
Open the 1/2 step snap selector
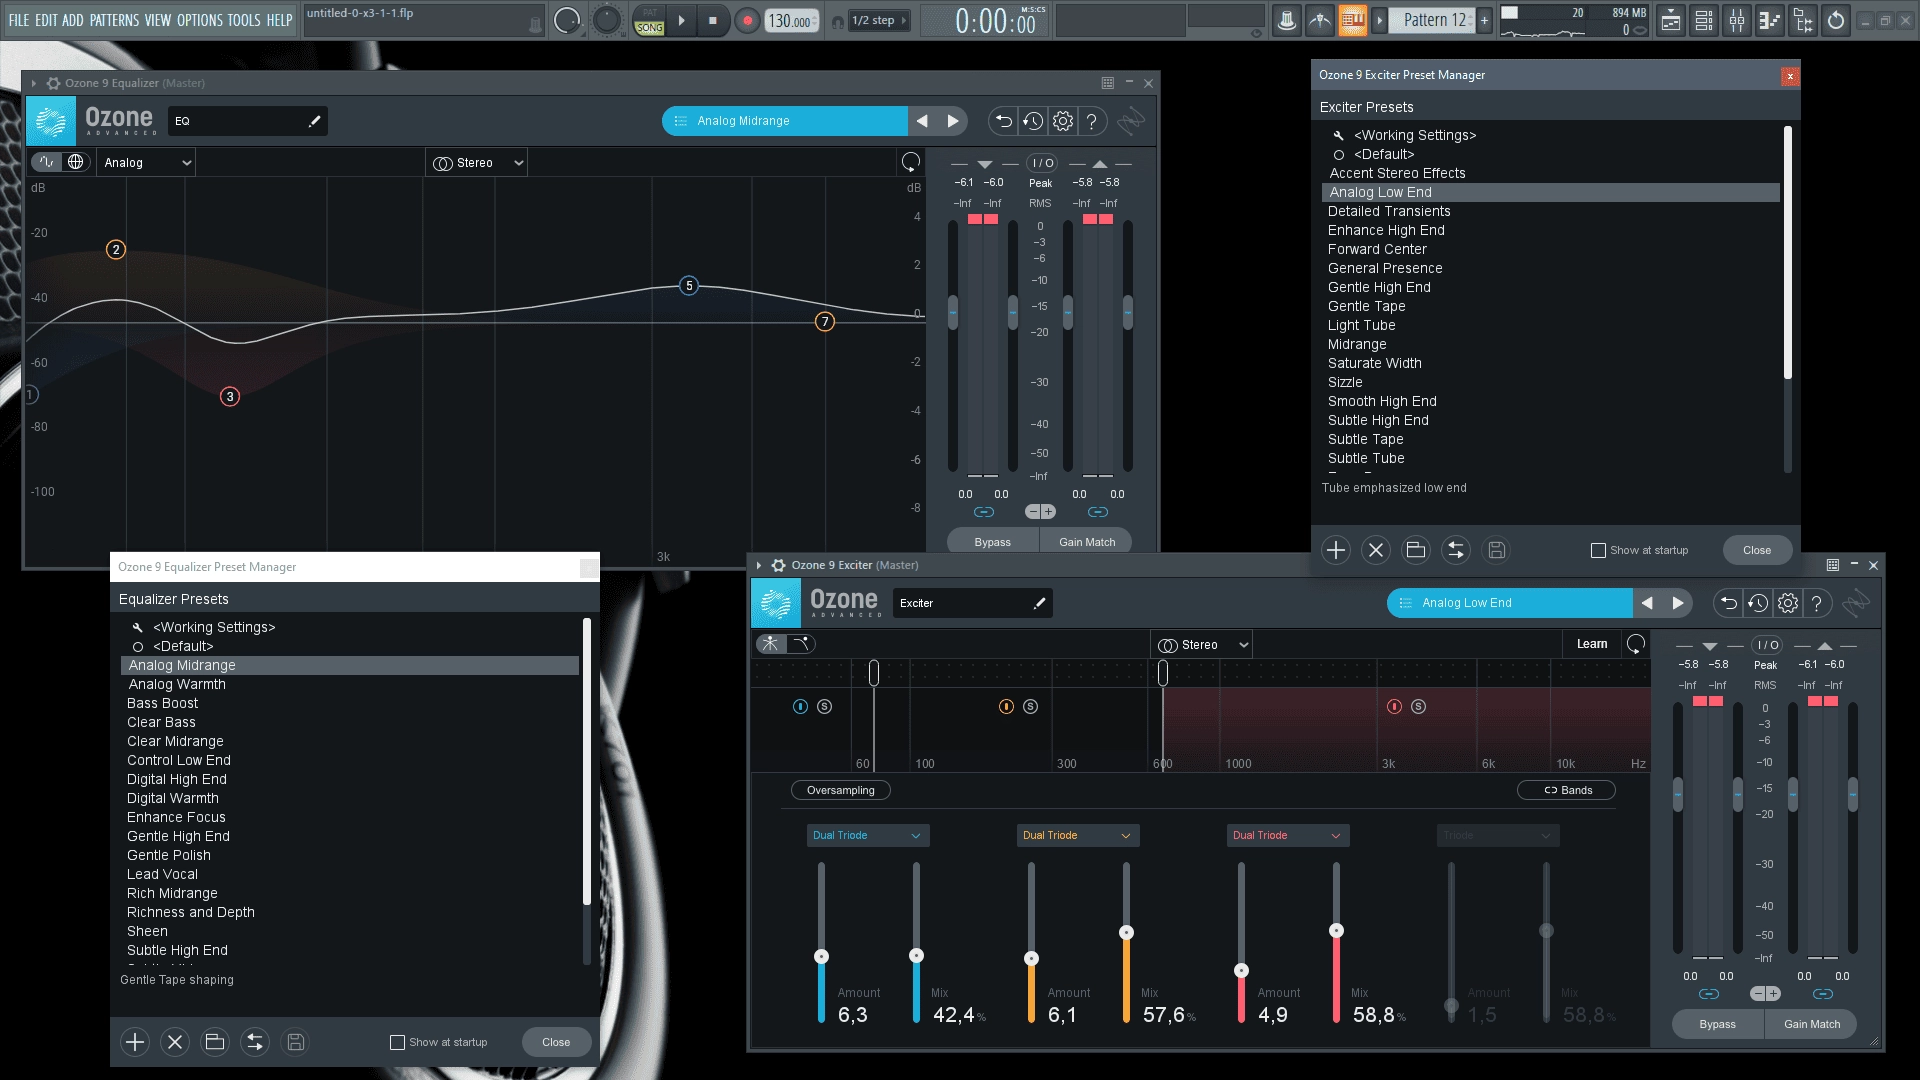pos(879,20)
